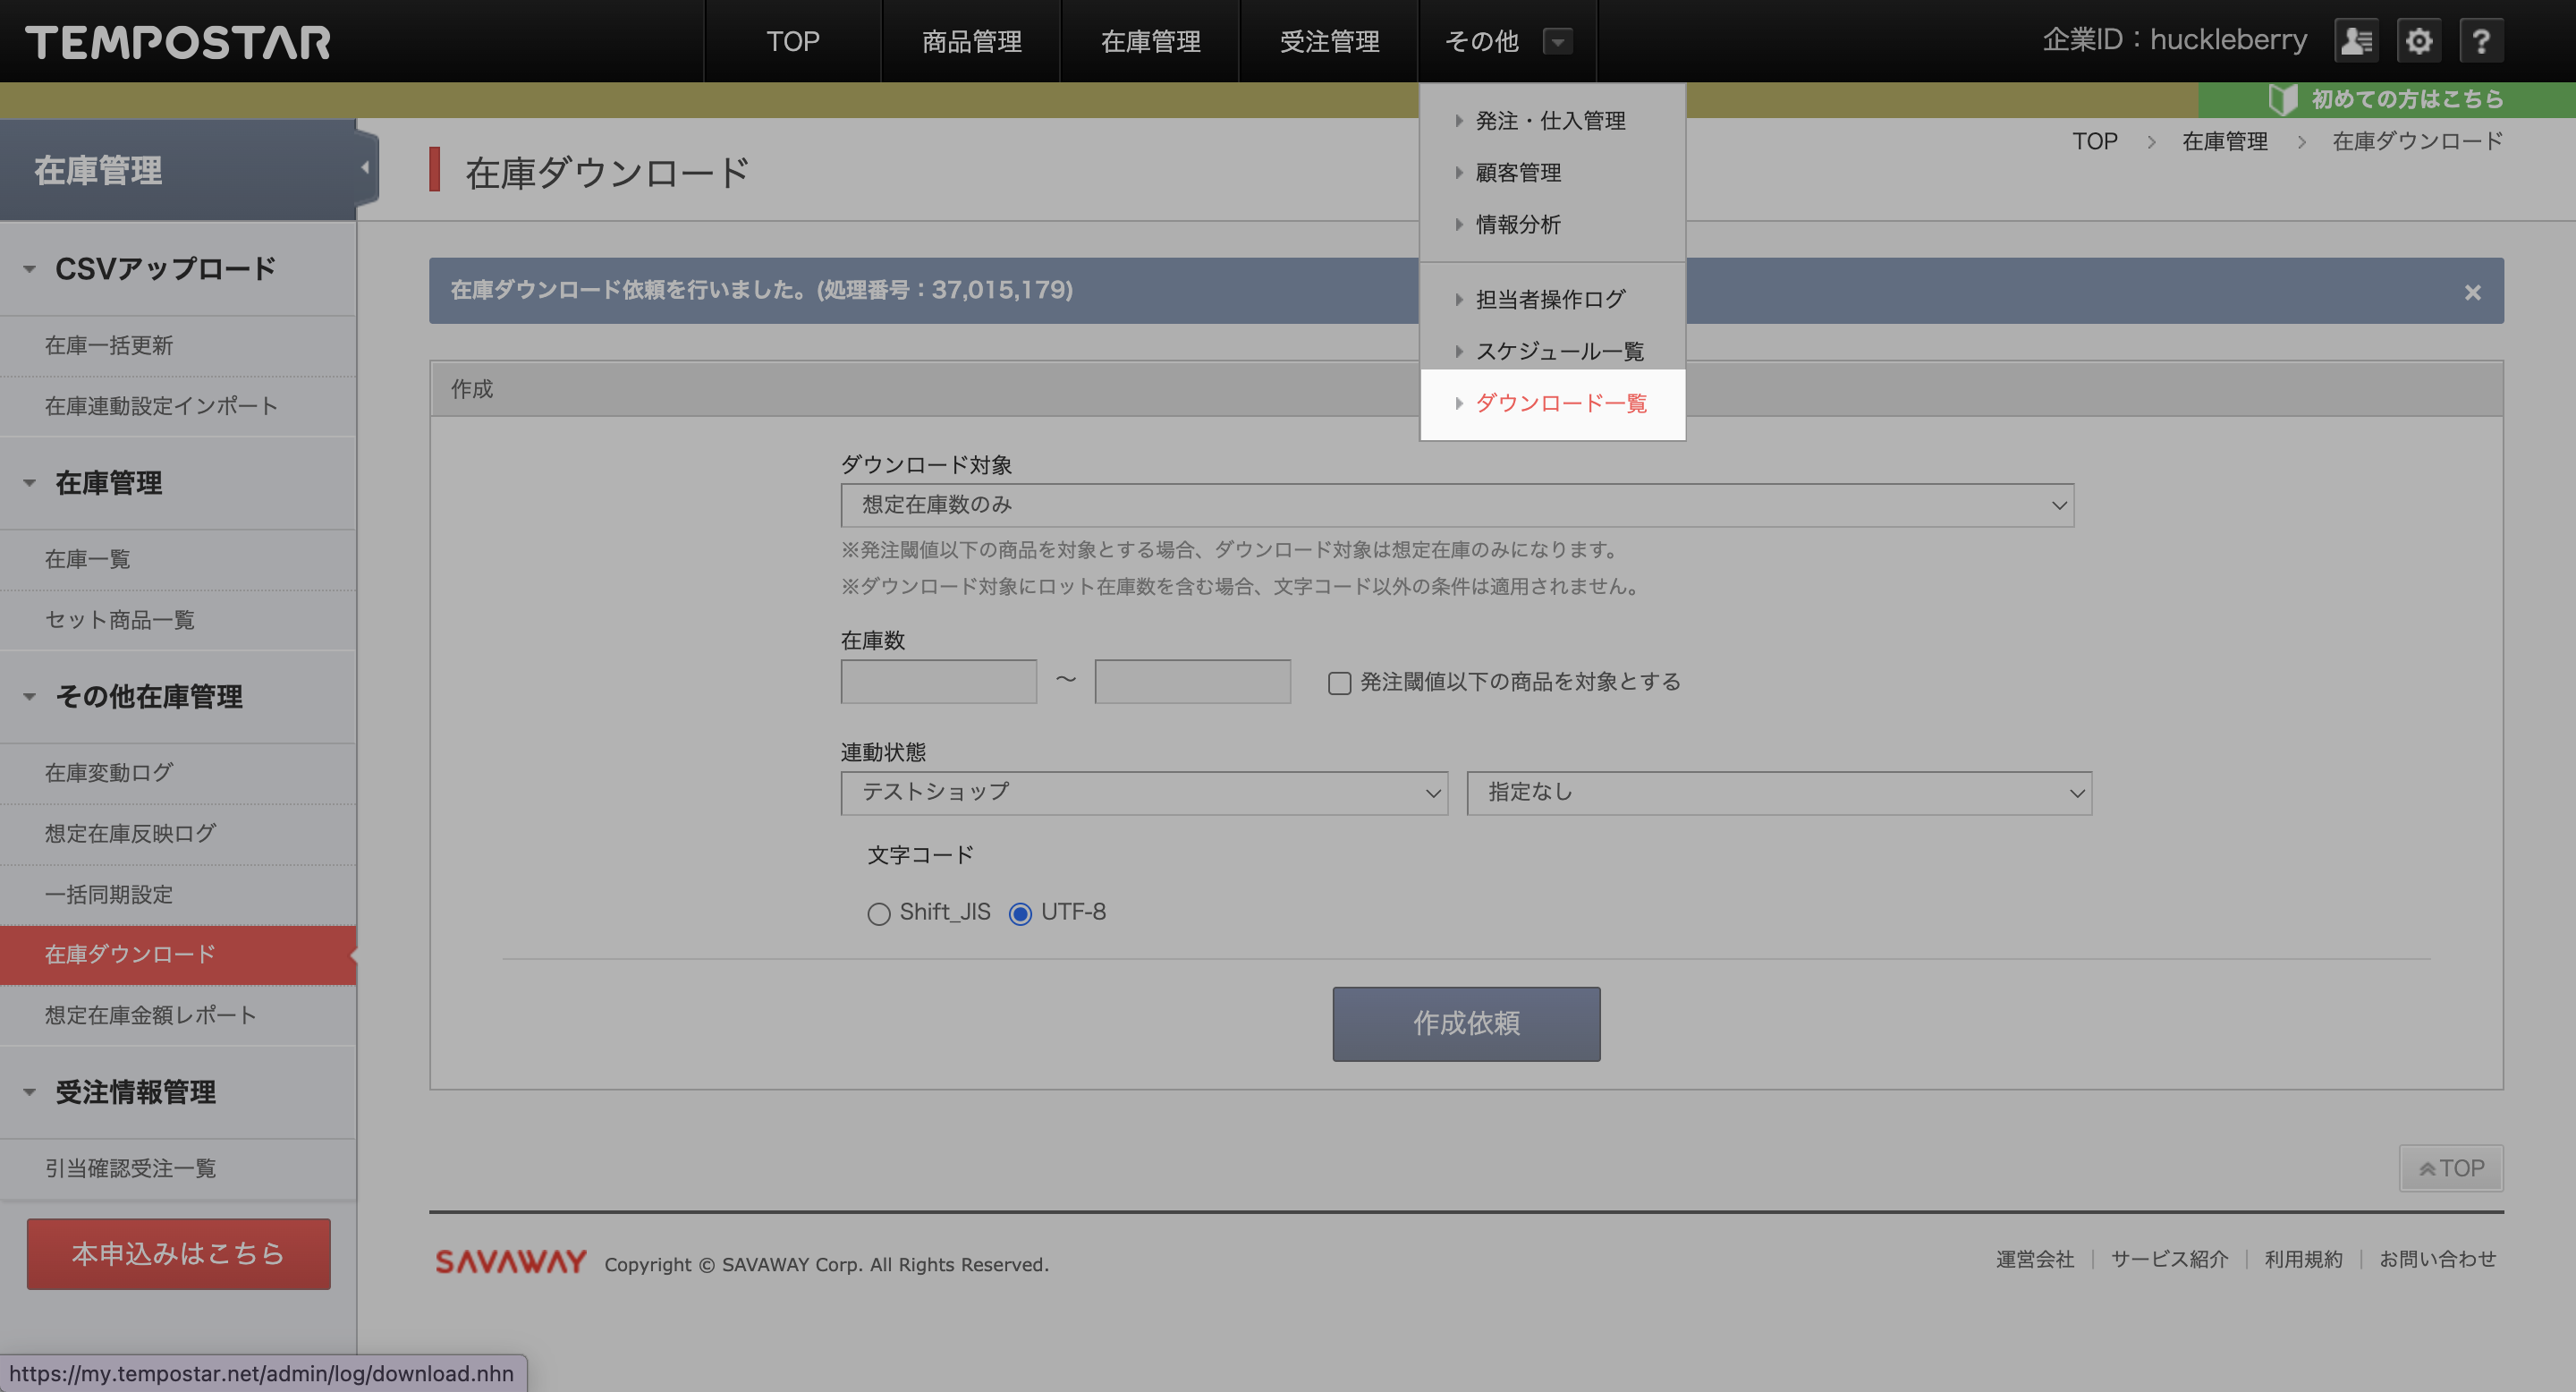
Task: Collapse the 在庫管理 sidebar panel arrow
Action: click(x=365, y=168)
